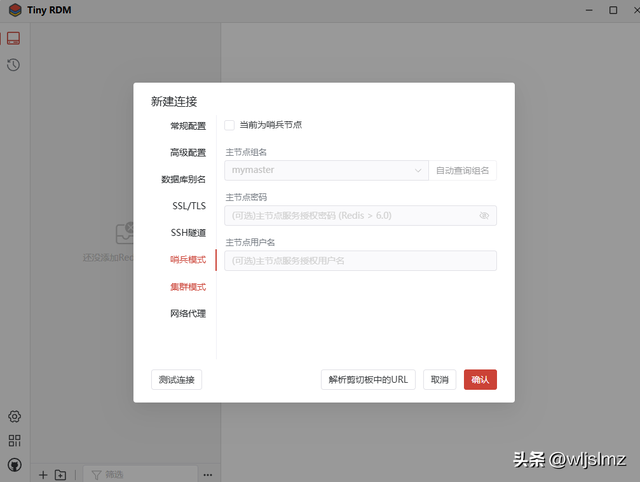
Task: Click the plus icon to add connection
Action: [43, 475]
